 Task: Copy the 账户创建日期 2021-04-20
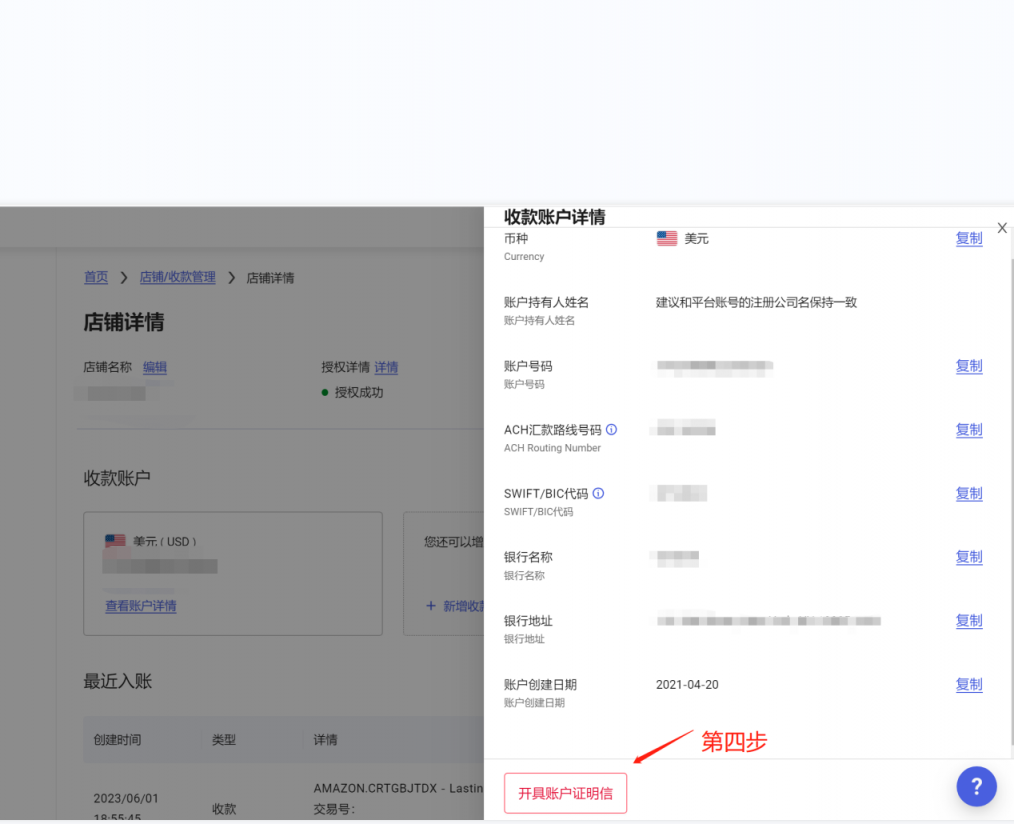pos(968,684)
